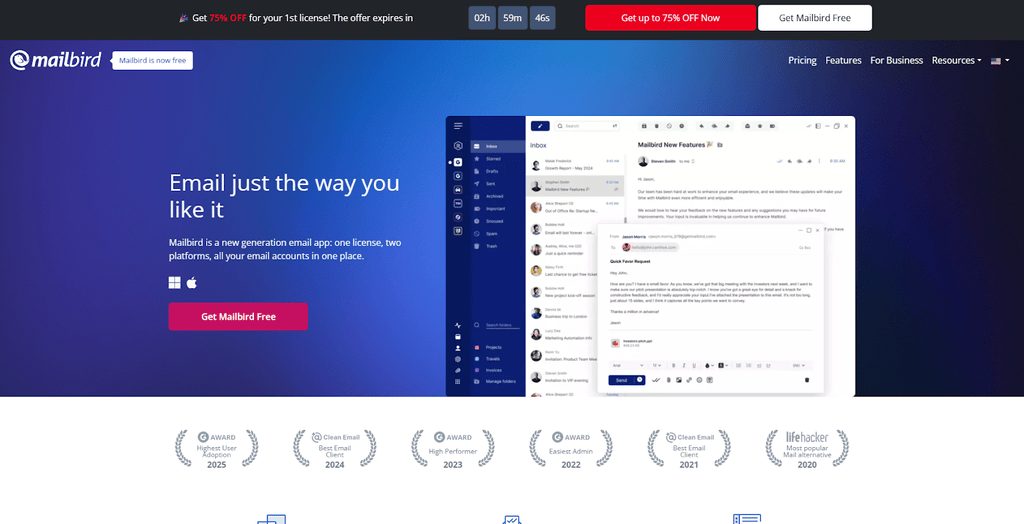The image size is (1024, 524).
Task: Click the Highest User Adoption 2025 award badge
Action: 216,449
